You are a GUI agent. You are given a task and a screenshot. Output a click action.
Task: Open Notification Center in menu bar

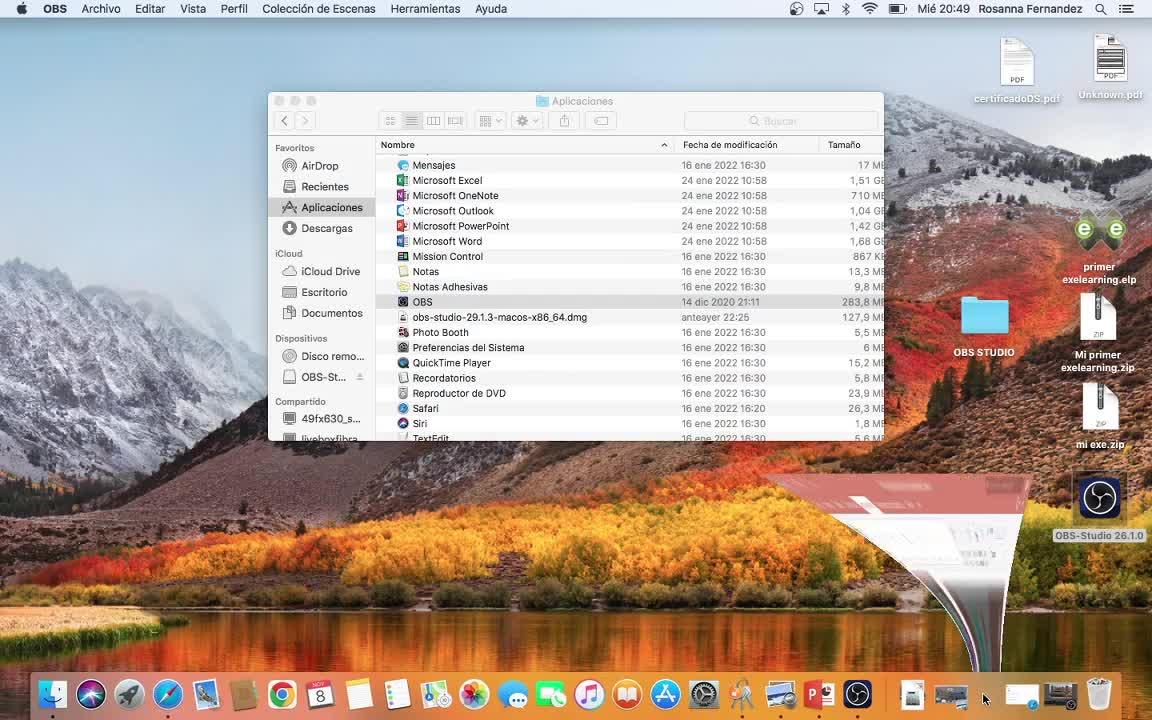[1126, 9]
